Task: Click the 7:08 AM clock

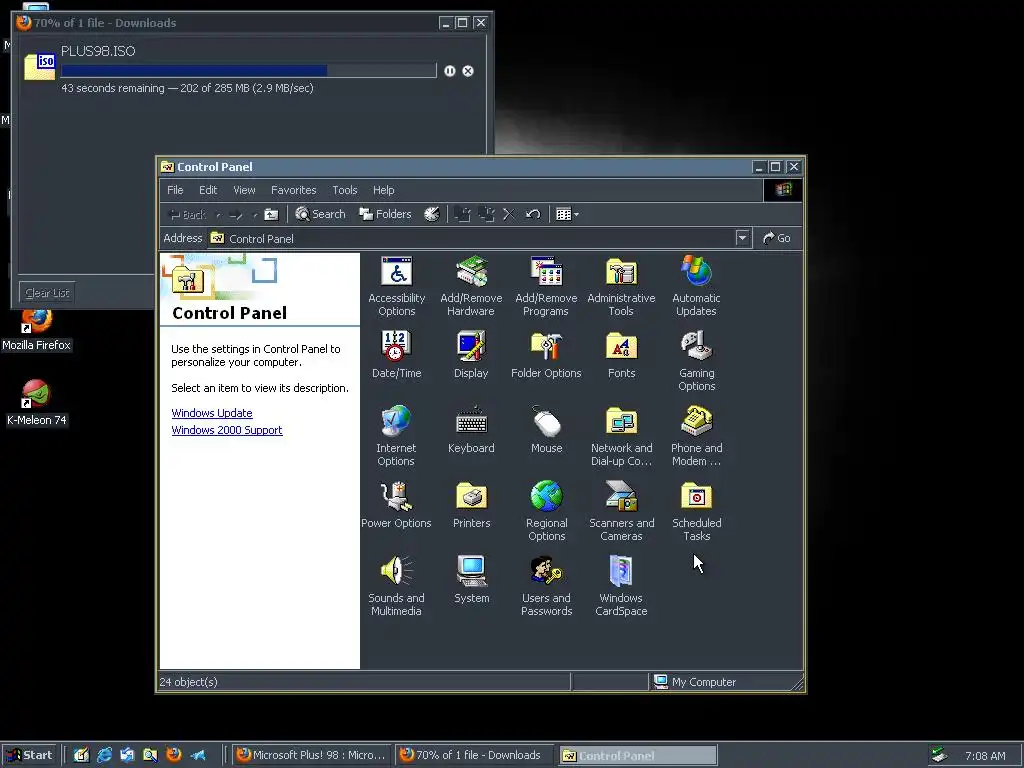Action: click(985, 756)
